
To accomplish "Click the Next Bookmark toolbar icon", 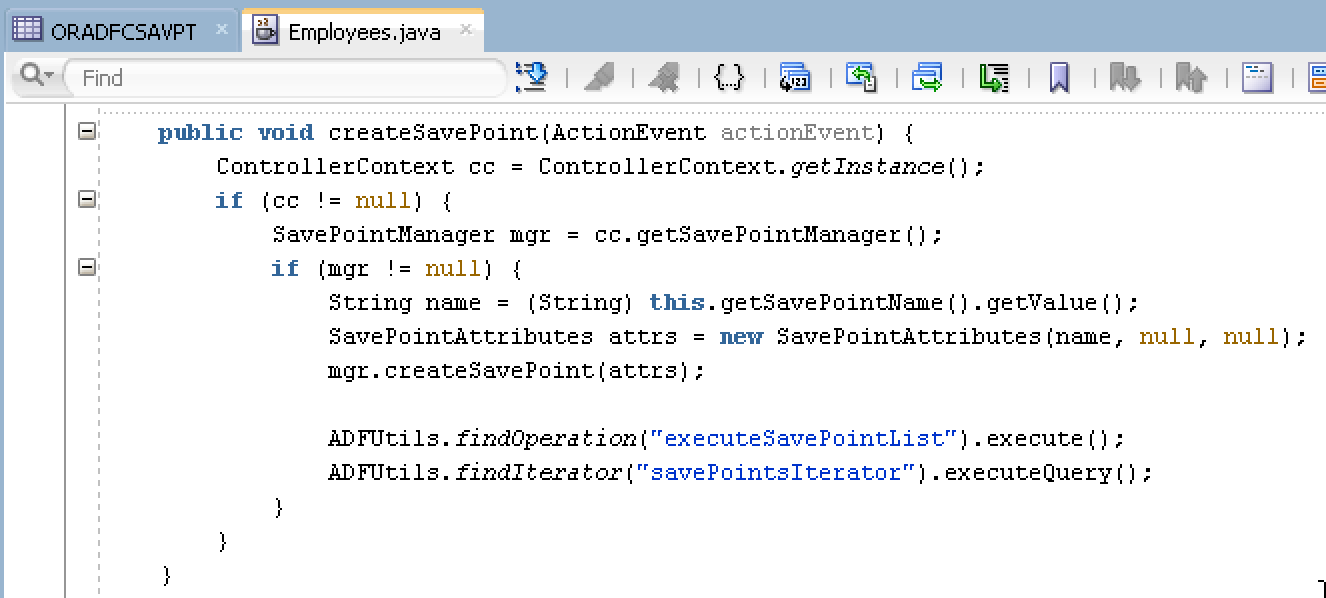I will click(x=1124, y=76).
